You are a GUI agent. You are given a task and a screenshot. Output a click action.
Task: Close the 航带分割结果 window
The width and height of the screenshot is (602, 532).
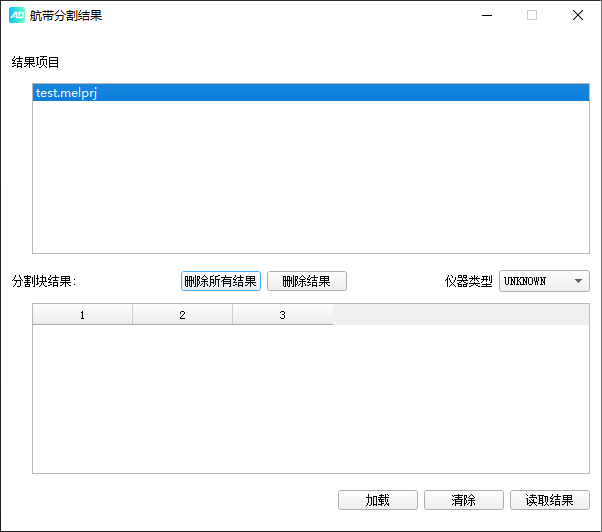point(578,15)
